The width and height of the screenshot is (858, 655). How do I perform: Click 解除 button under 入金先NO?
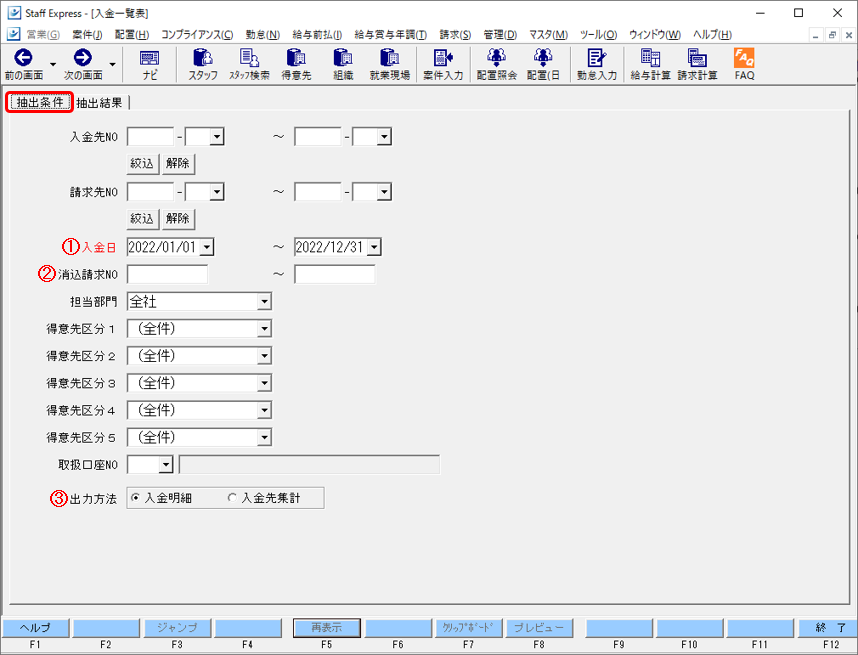pyautogui.click(x=178, y=164)
